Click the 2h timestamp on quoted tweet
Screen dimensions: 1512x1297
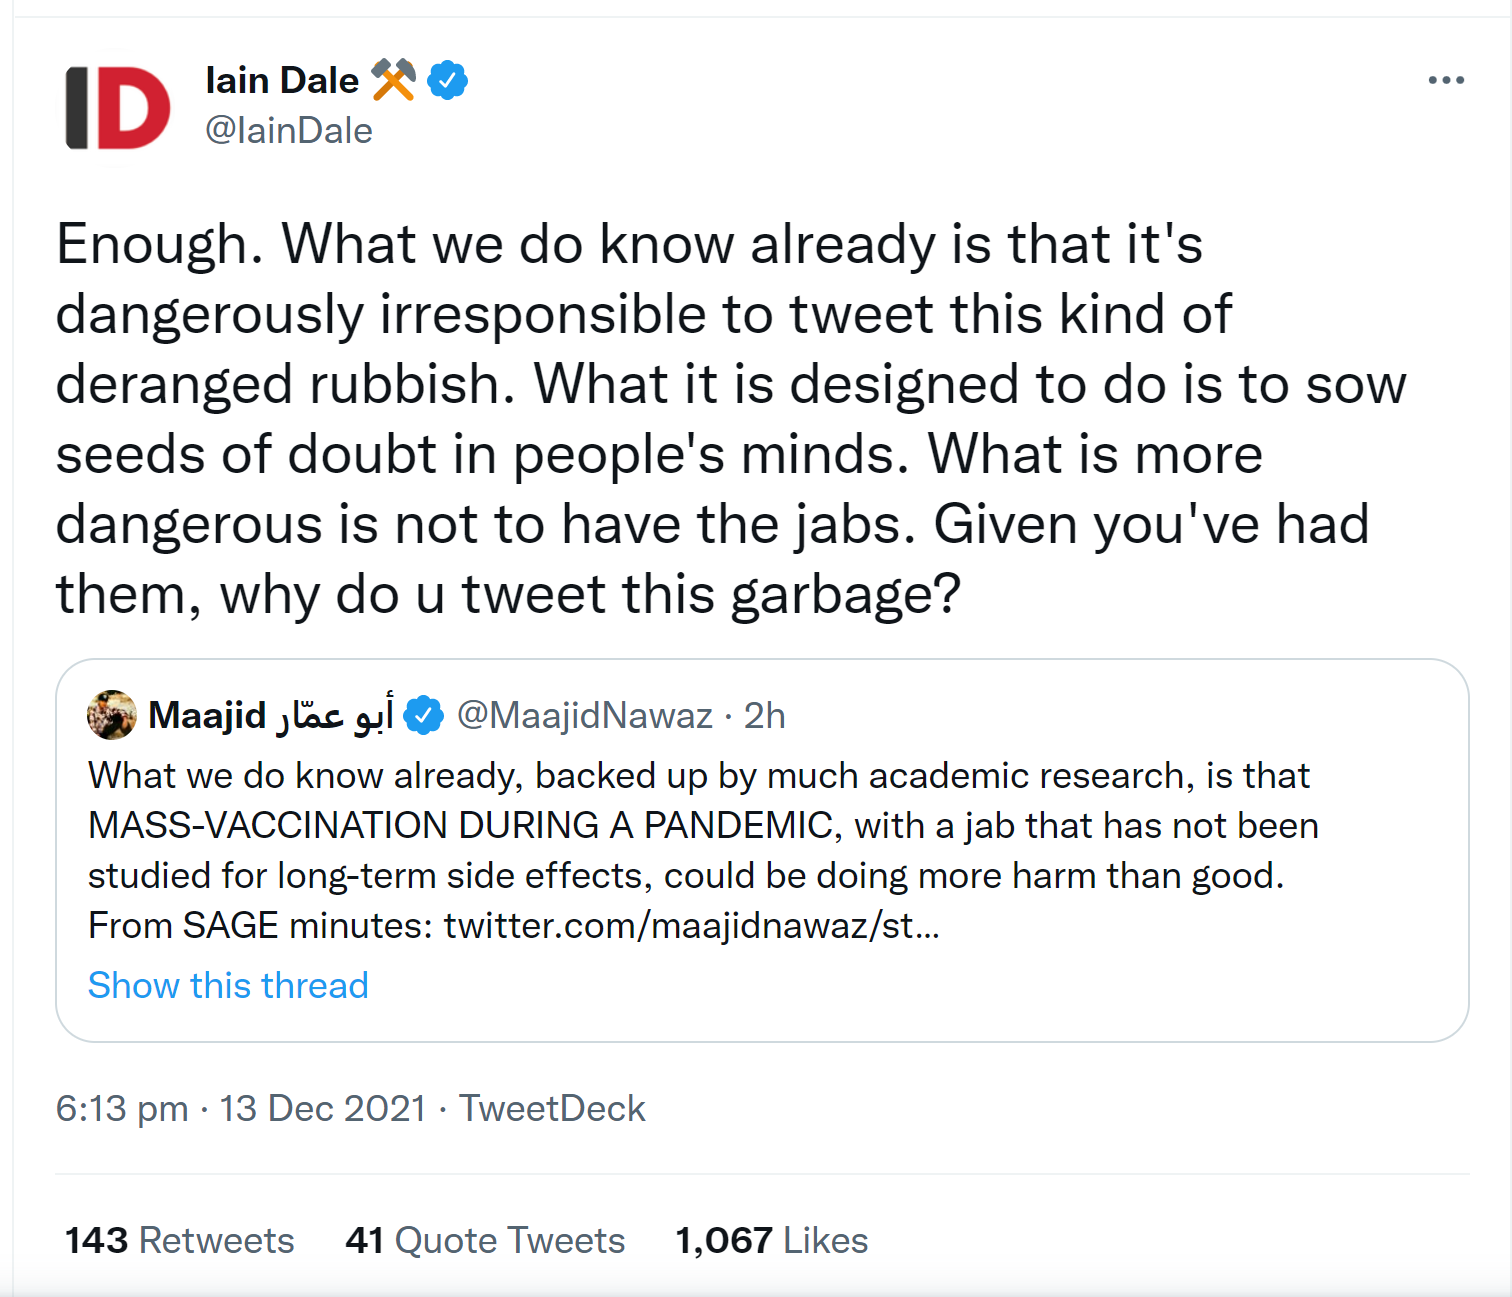coord(764,715)
